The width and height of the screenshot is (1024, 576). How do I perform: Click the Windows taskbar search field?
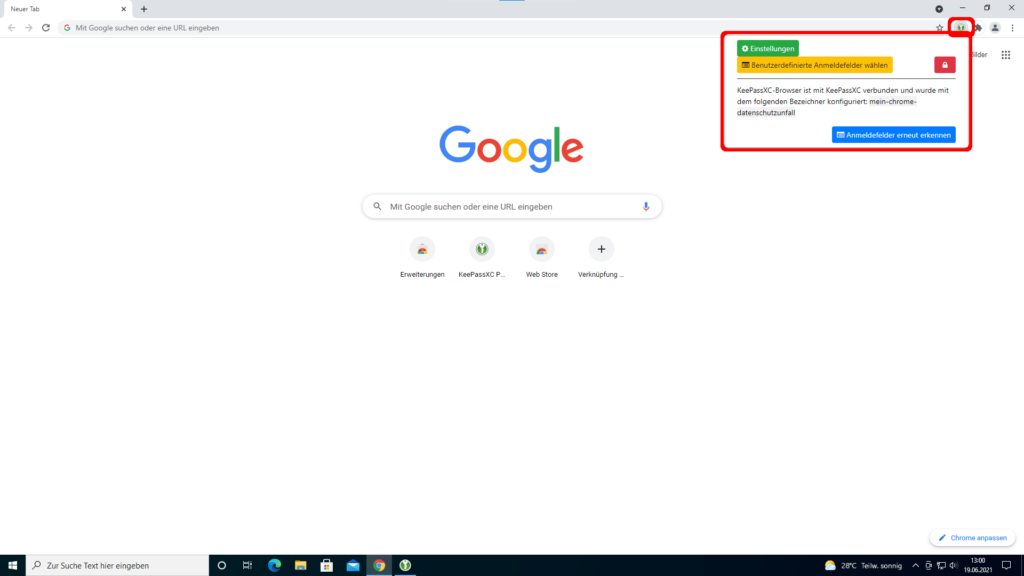118,566
